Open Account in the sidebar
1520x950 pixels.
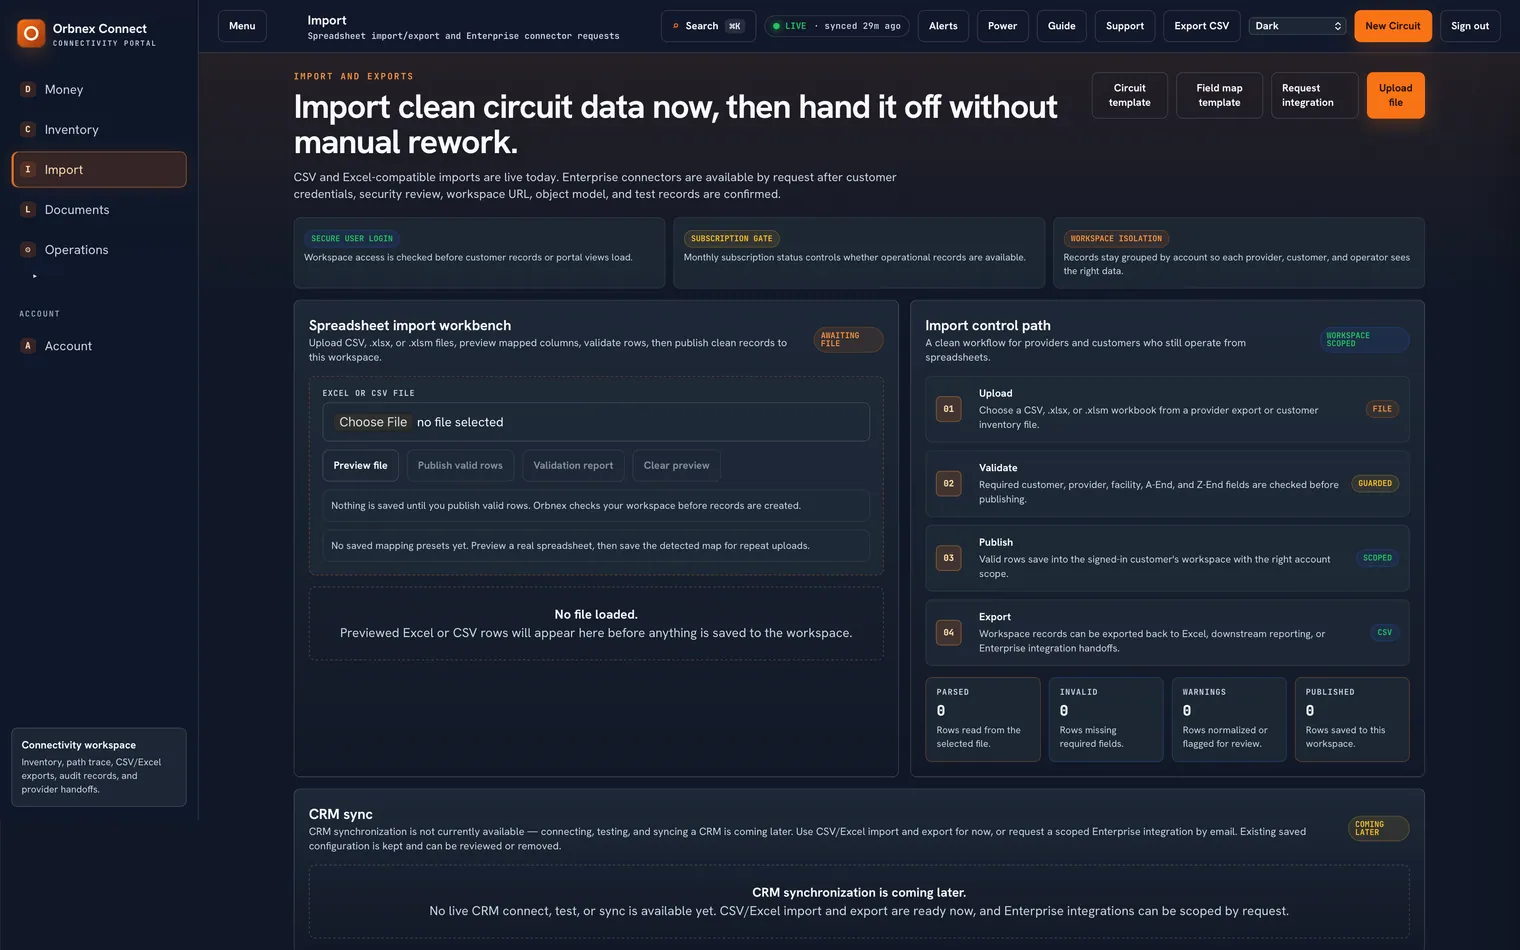point(99,345)
